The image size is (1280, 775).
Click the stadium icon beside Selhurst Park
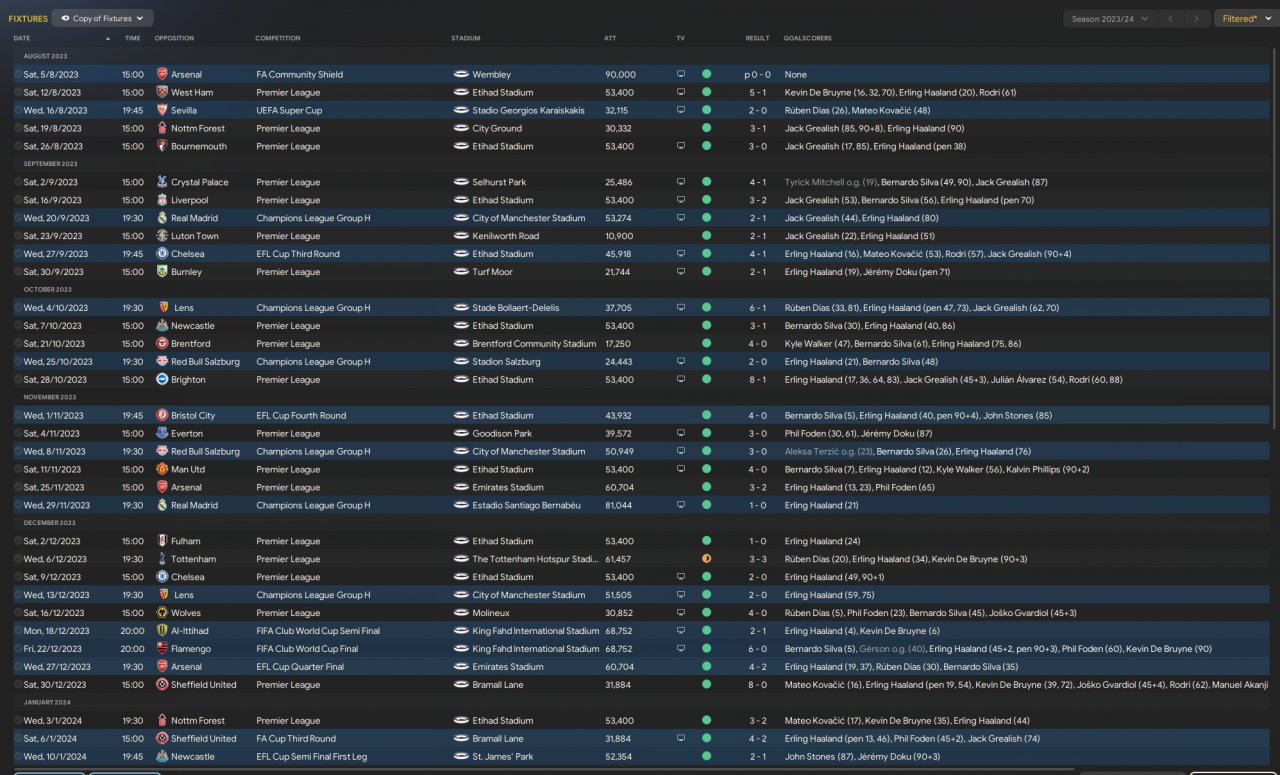click(x=461, y=182)
